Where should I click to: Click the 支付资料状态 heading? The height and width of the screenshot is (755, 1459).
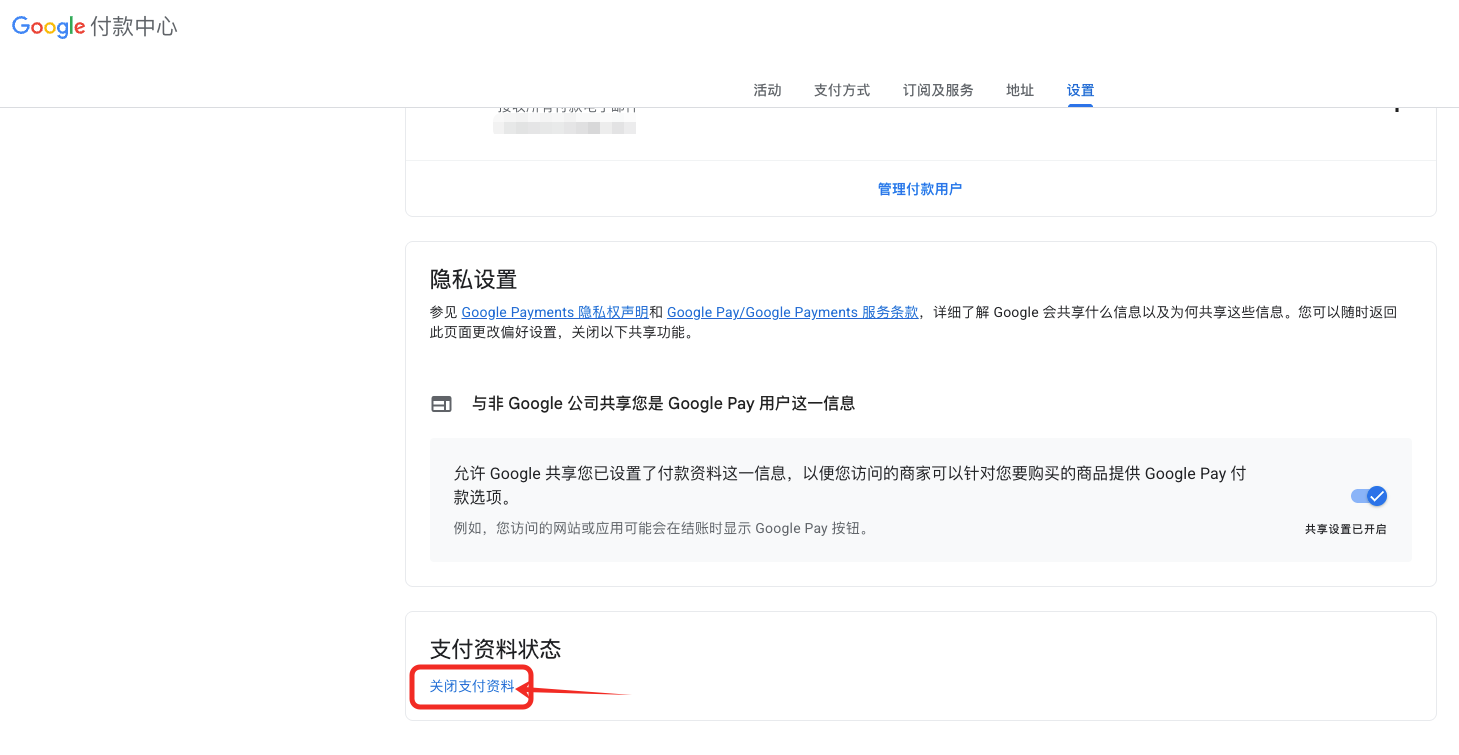[x=496, y=649]
